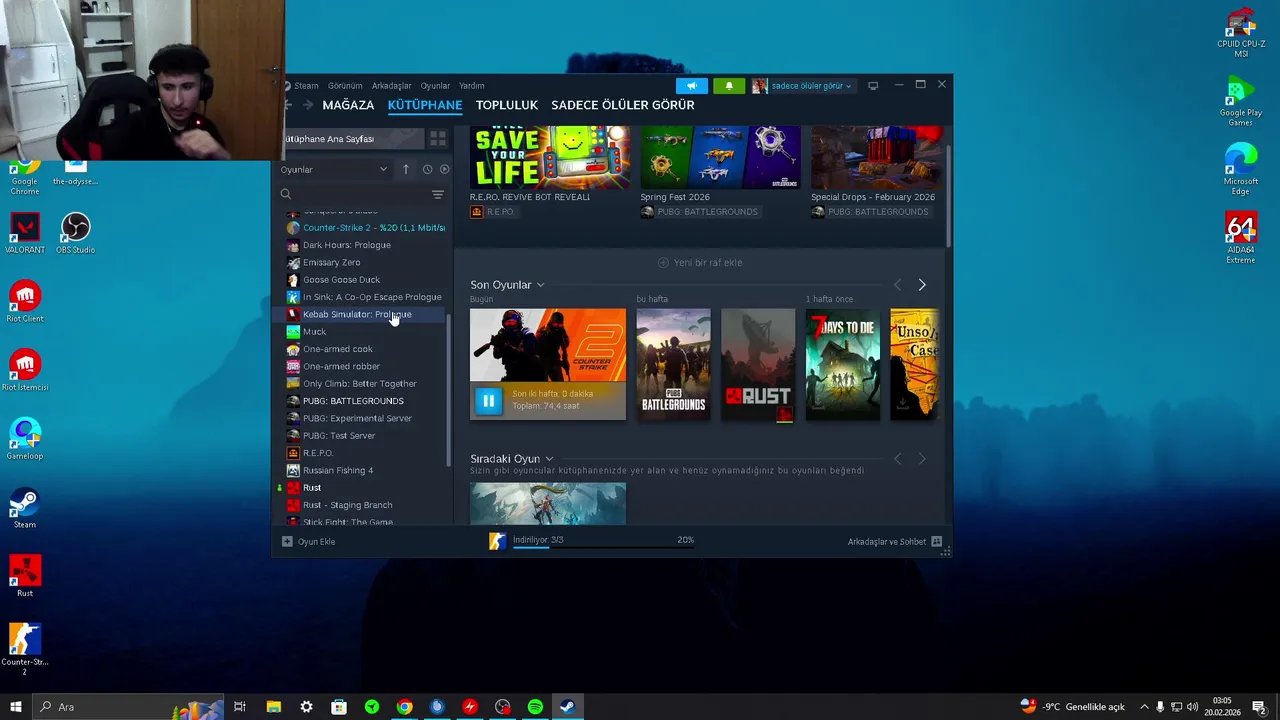Select the Rust cover in Son Oyunlar
Screen dimensions: 1280x720
point(758,364)
